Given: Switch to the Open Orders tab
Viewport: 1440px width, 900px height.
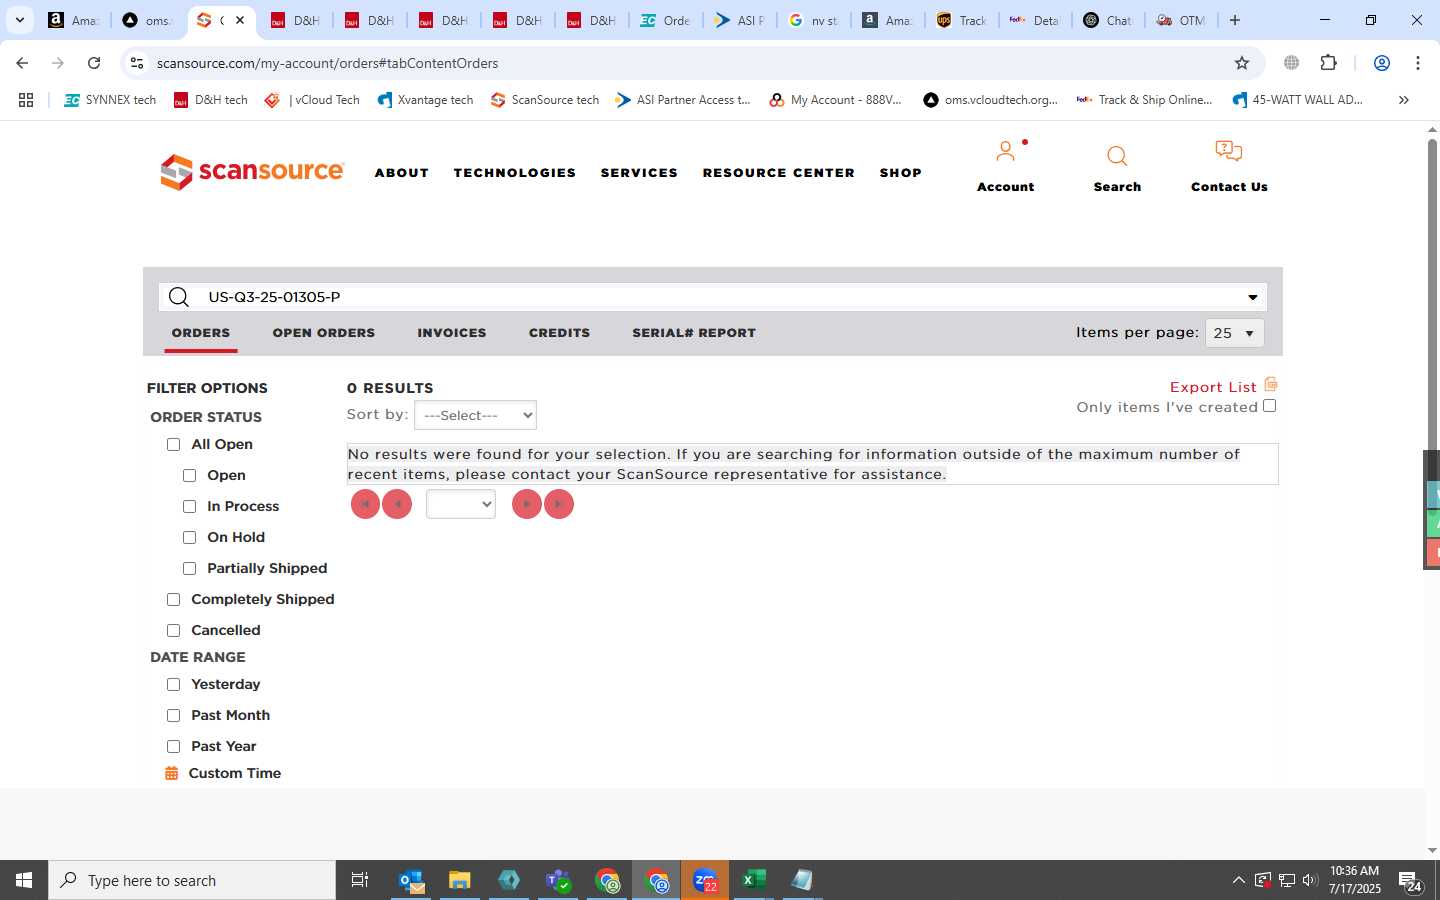Looking at the screenshot, I should pyautogui.click(x=324, y=333).
